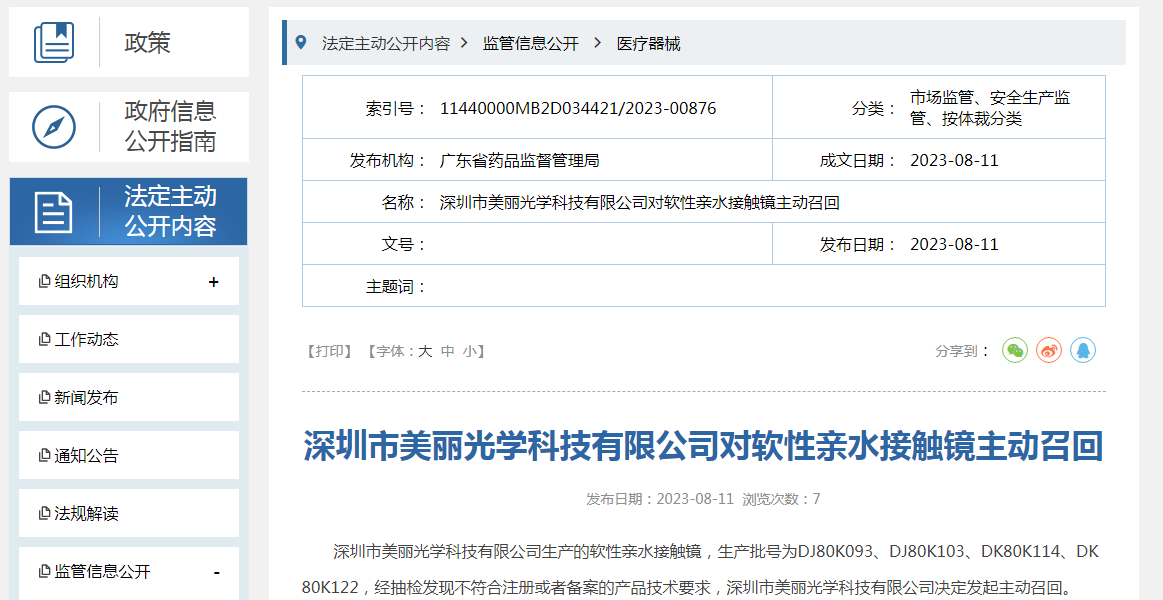Click the 索引号 field label
Image resolution: width=1163 pixels, height=600 pixels.
click(397, 108)
